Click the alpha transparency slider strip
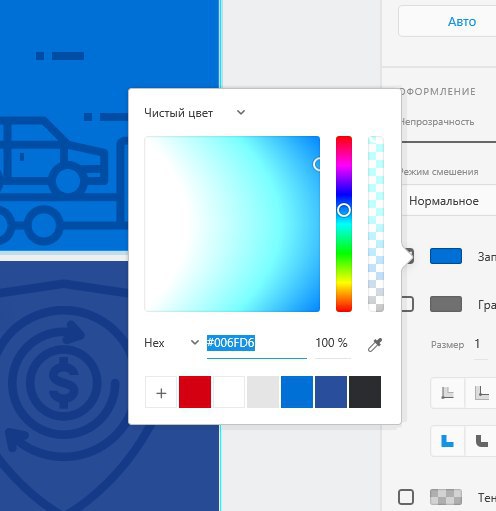The width and height of the screenshot is (496, 511). 376,224
